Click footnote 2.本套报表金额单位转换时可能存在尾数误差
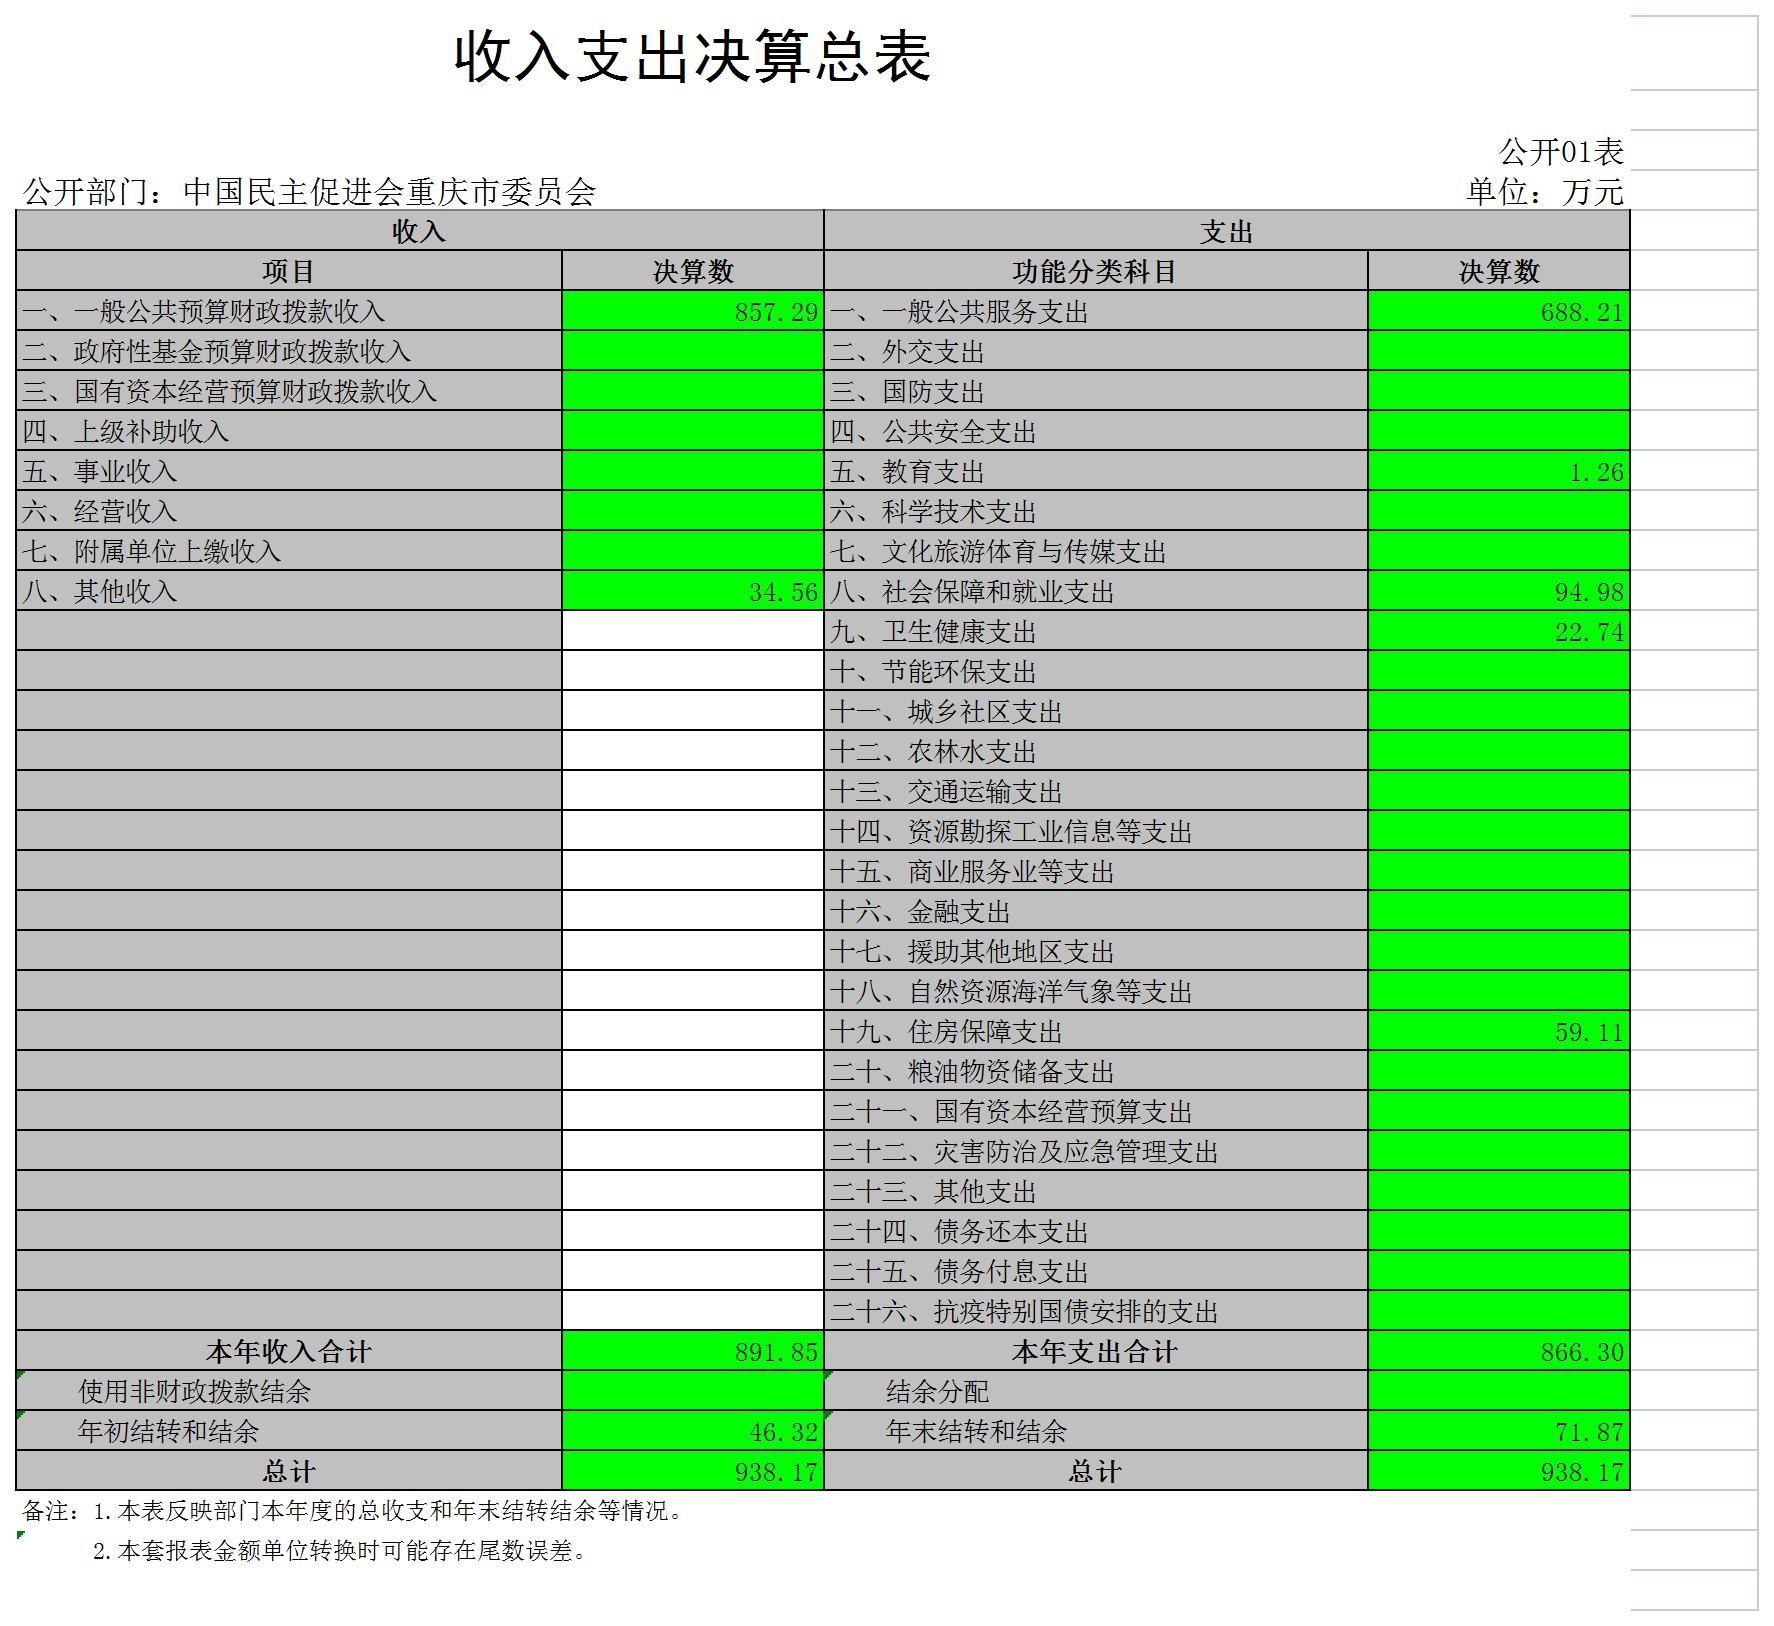1774x1626 pixels. (x=340, y=1551)
